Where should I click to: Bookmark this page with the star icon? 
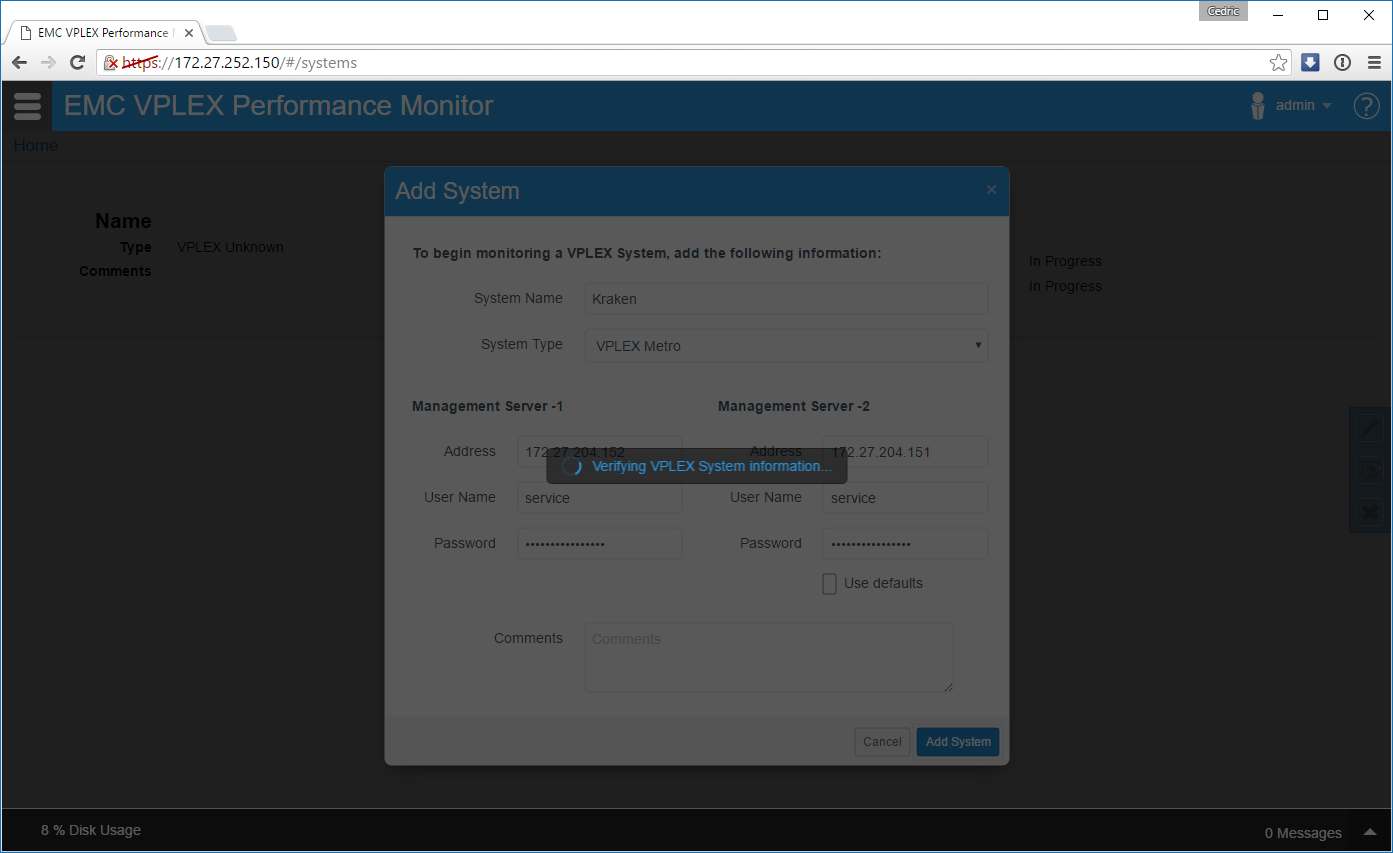click(x=1278, y=63)
